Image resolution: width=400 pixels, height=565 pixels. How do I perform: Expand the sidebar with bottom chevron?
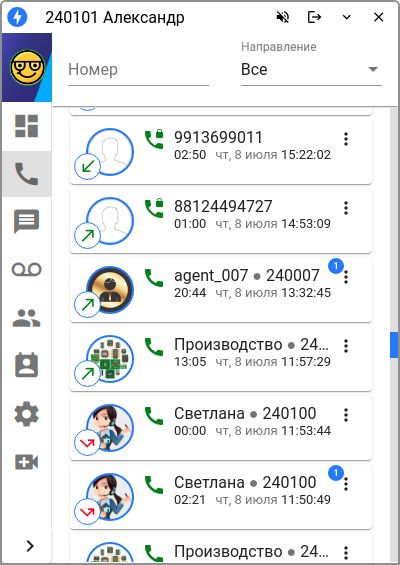point(30,546)
